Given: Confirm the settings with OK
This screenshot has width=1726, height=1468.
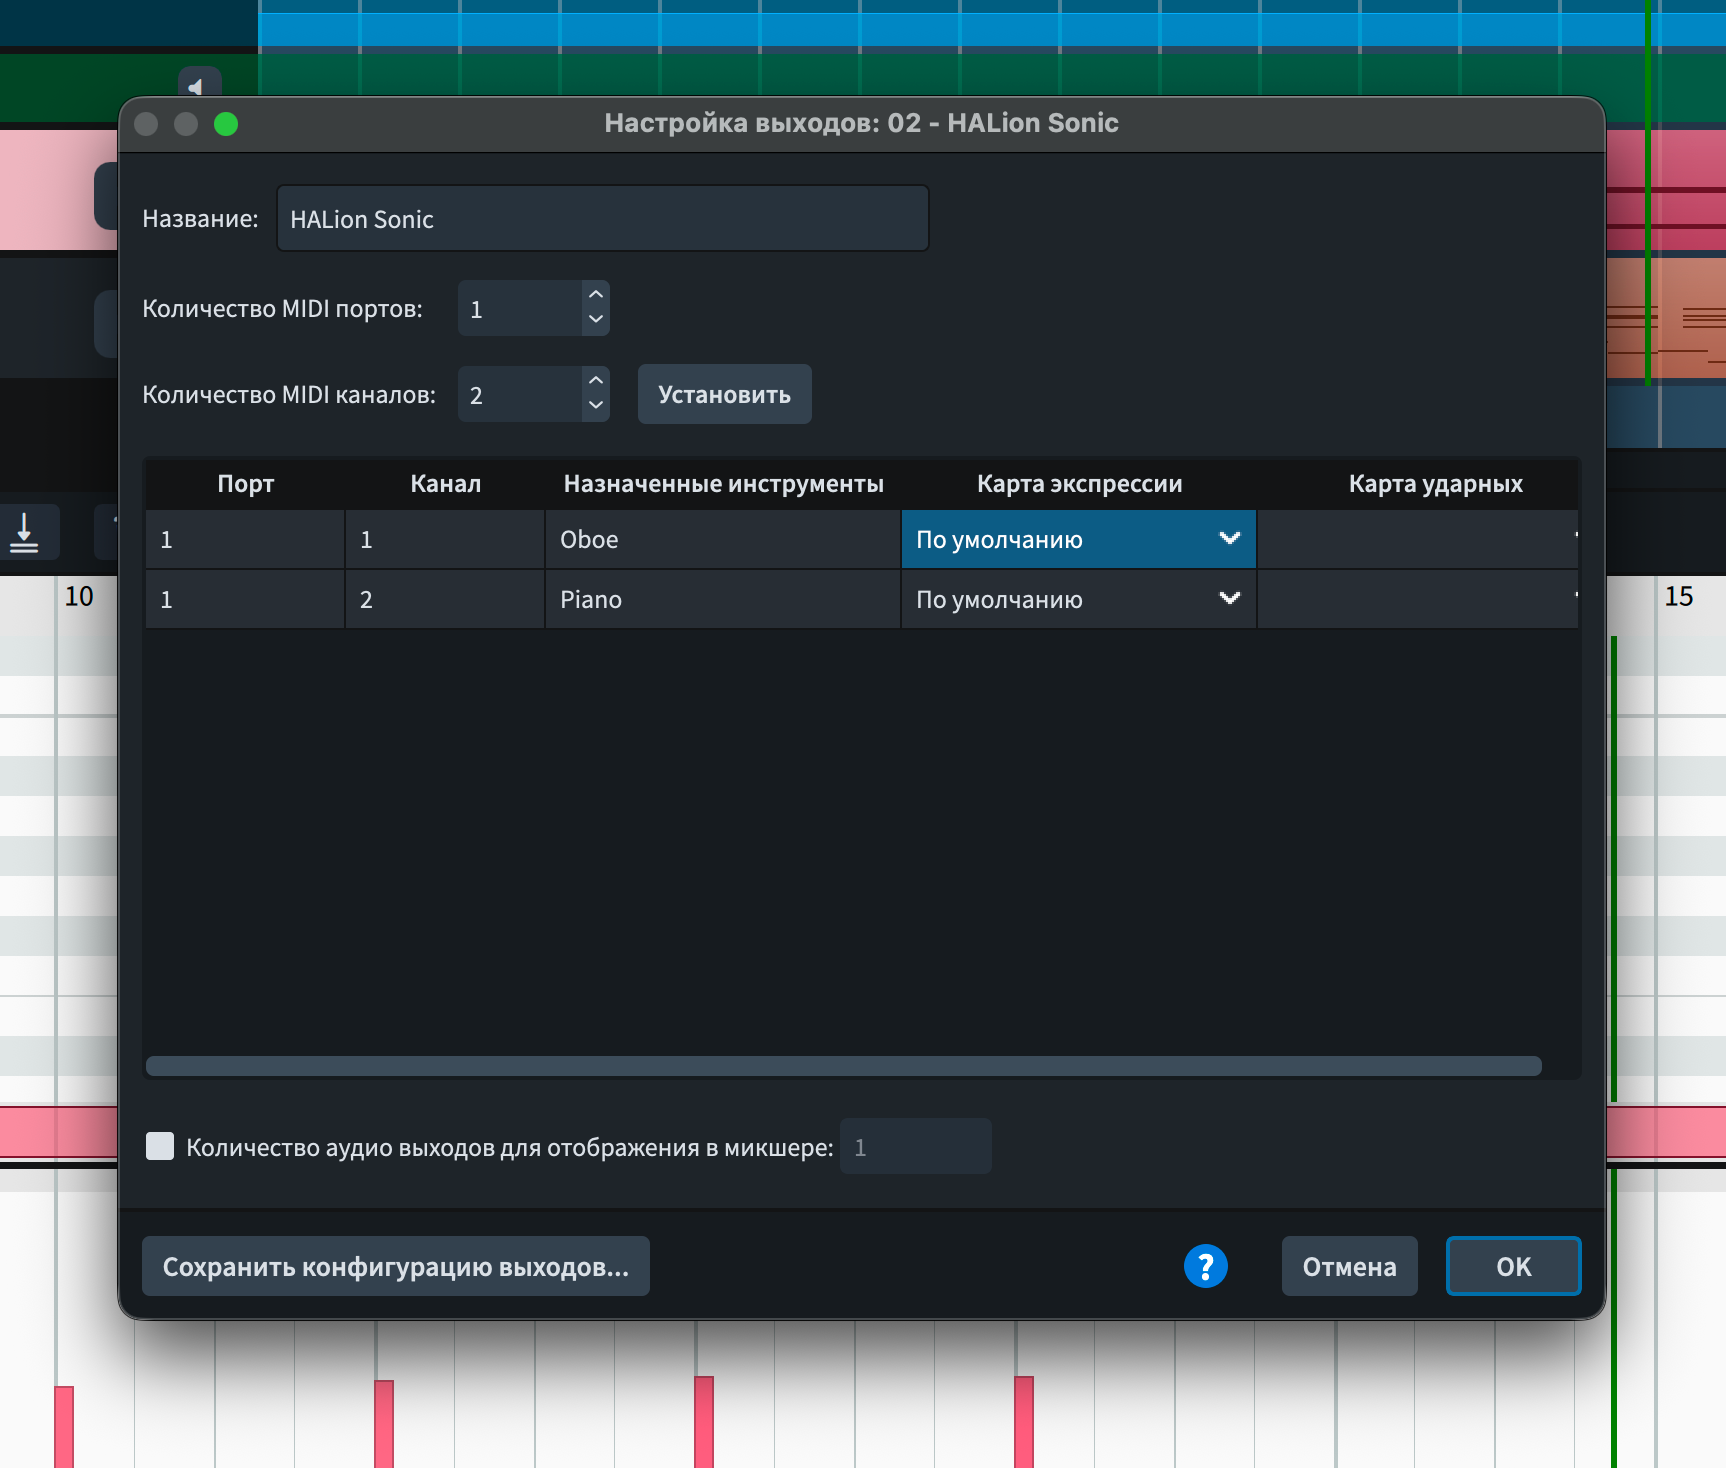Looking at the screenshot, I should (1513, 1266).
